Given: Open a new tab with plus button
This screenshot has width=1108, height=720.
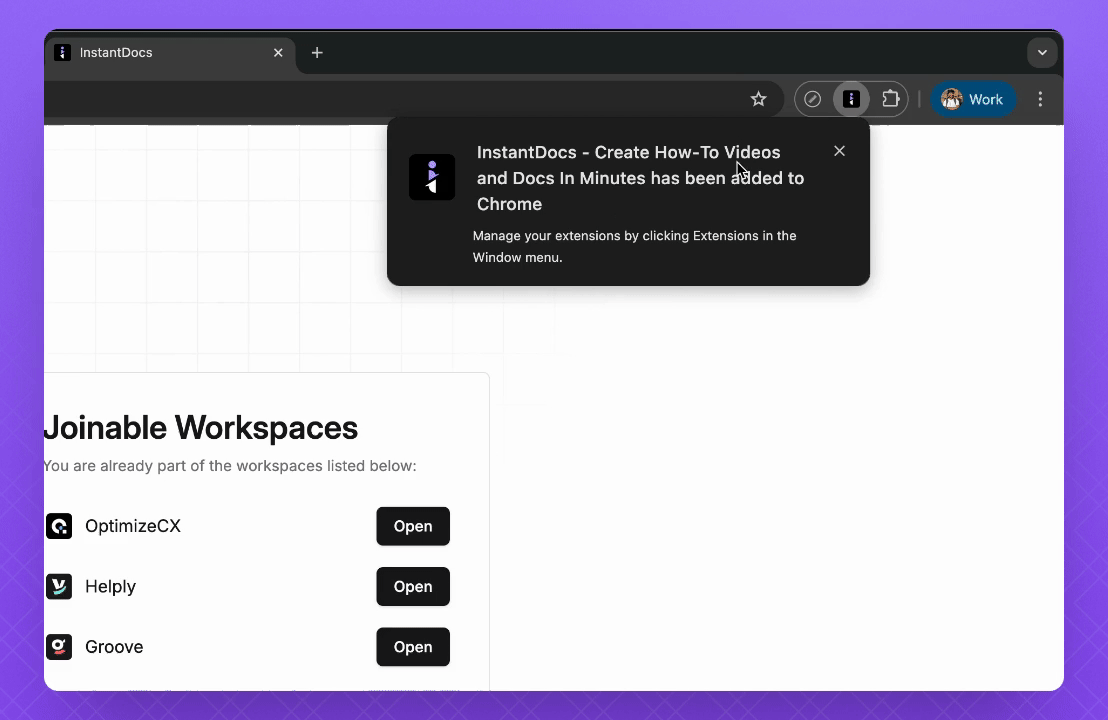Looking at the screenshot, I should [317, 53].
